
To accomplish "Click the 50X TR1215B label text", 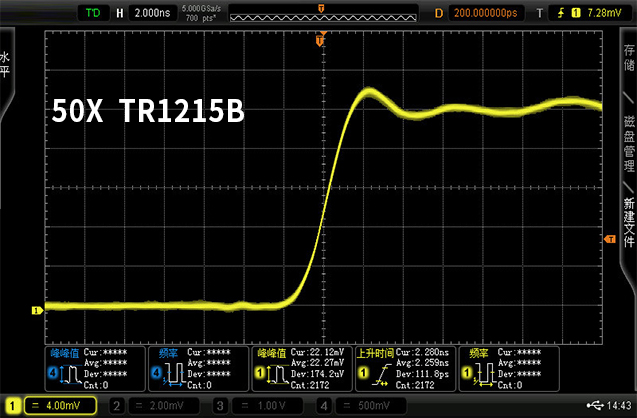I will [x=148, y=111].
